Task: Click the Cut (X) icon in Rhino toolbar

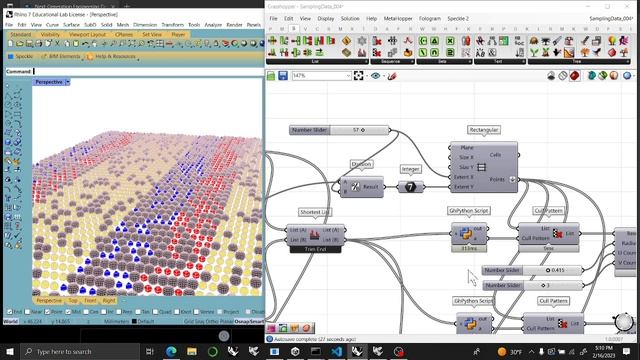Action: pyautogui.click(x=58, y=43)
